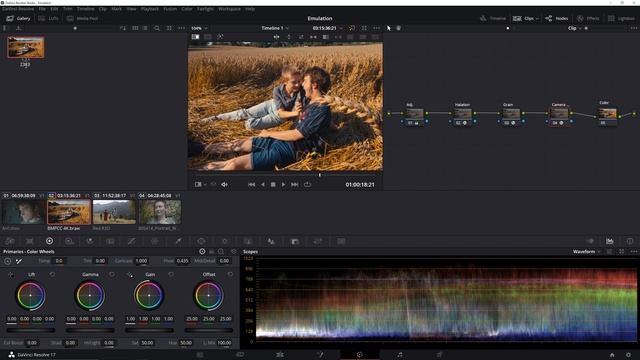The width and height of the screenshot is (640, 360).
Task: Toggle loop playback
Action: click(307, 184)
